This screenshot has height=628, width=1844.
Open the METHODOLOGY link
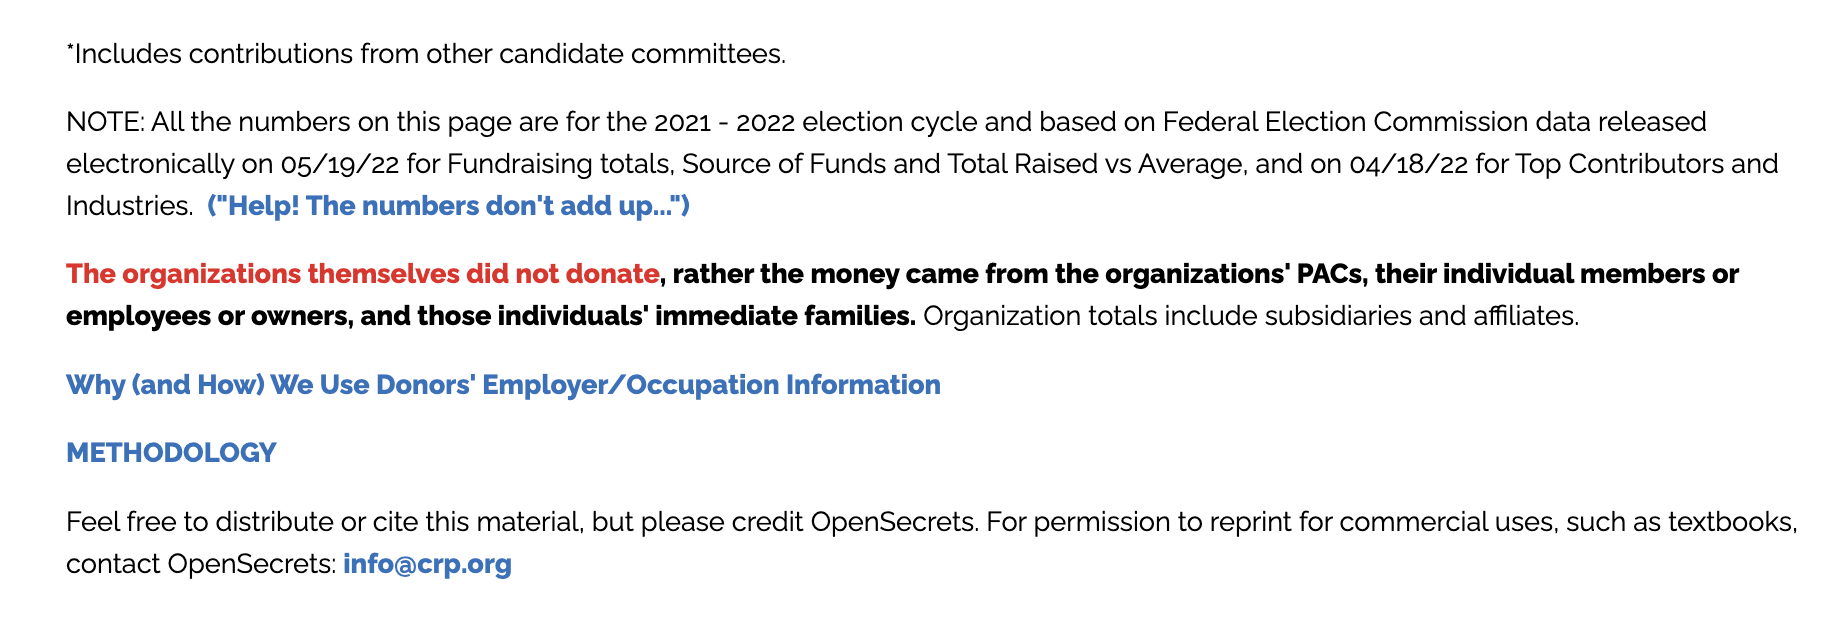171,453
